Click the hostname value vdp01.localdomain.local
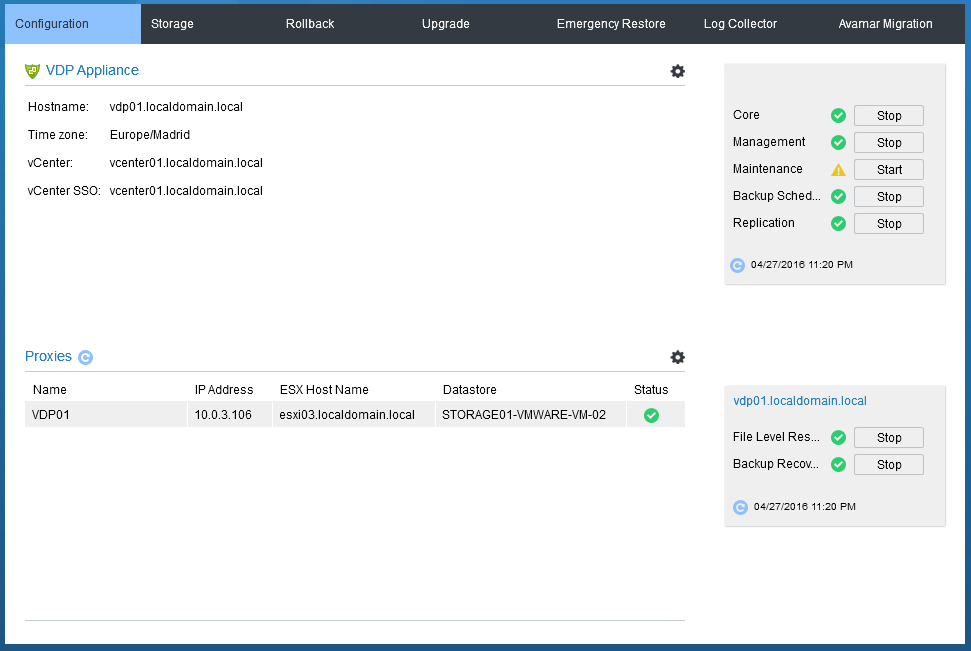The image size is (971, 651). point(176,107)
